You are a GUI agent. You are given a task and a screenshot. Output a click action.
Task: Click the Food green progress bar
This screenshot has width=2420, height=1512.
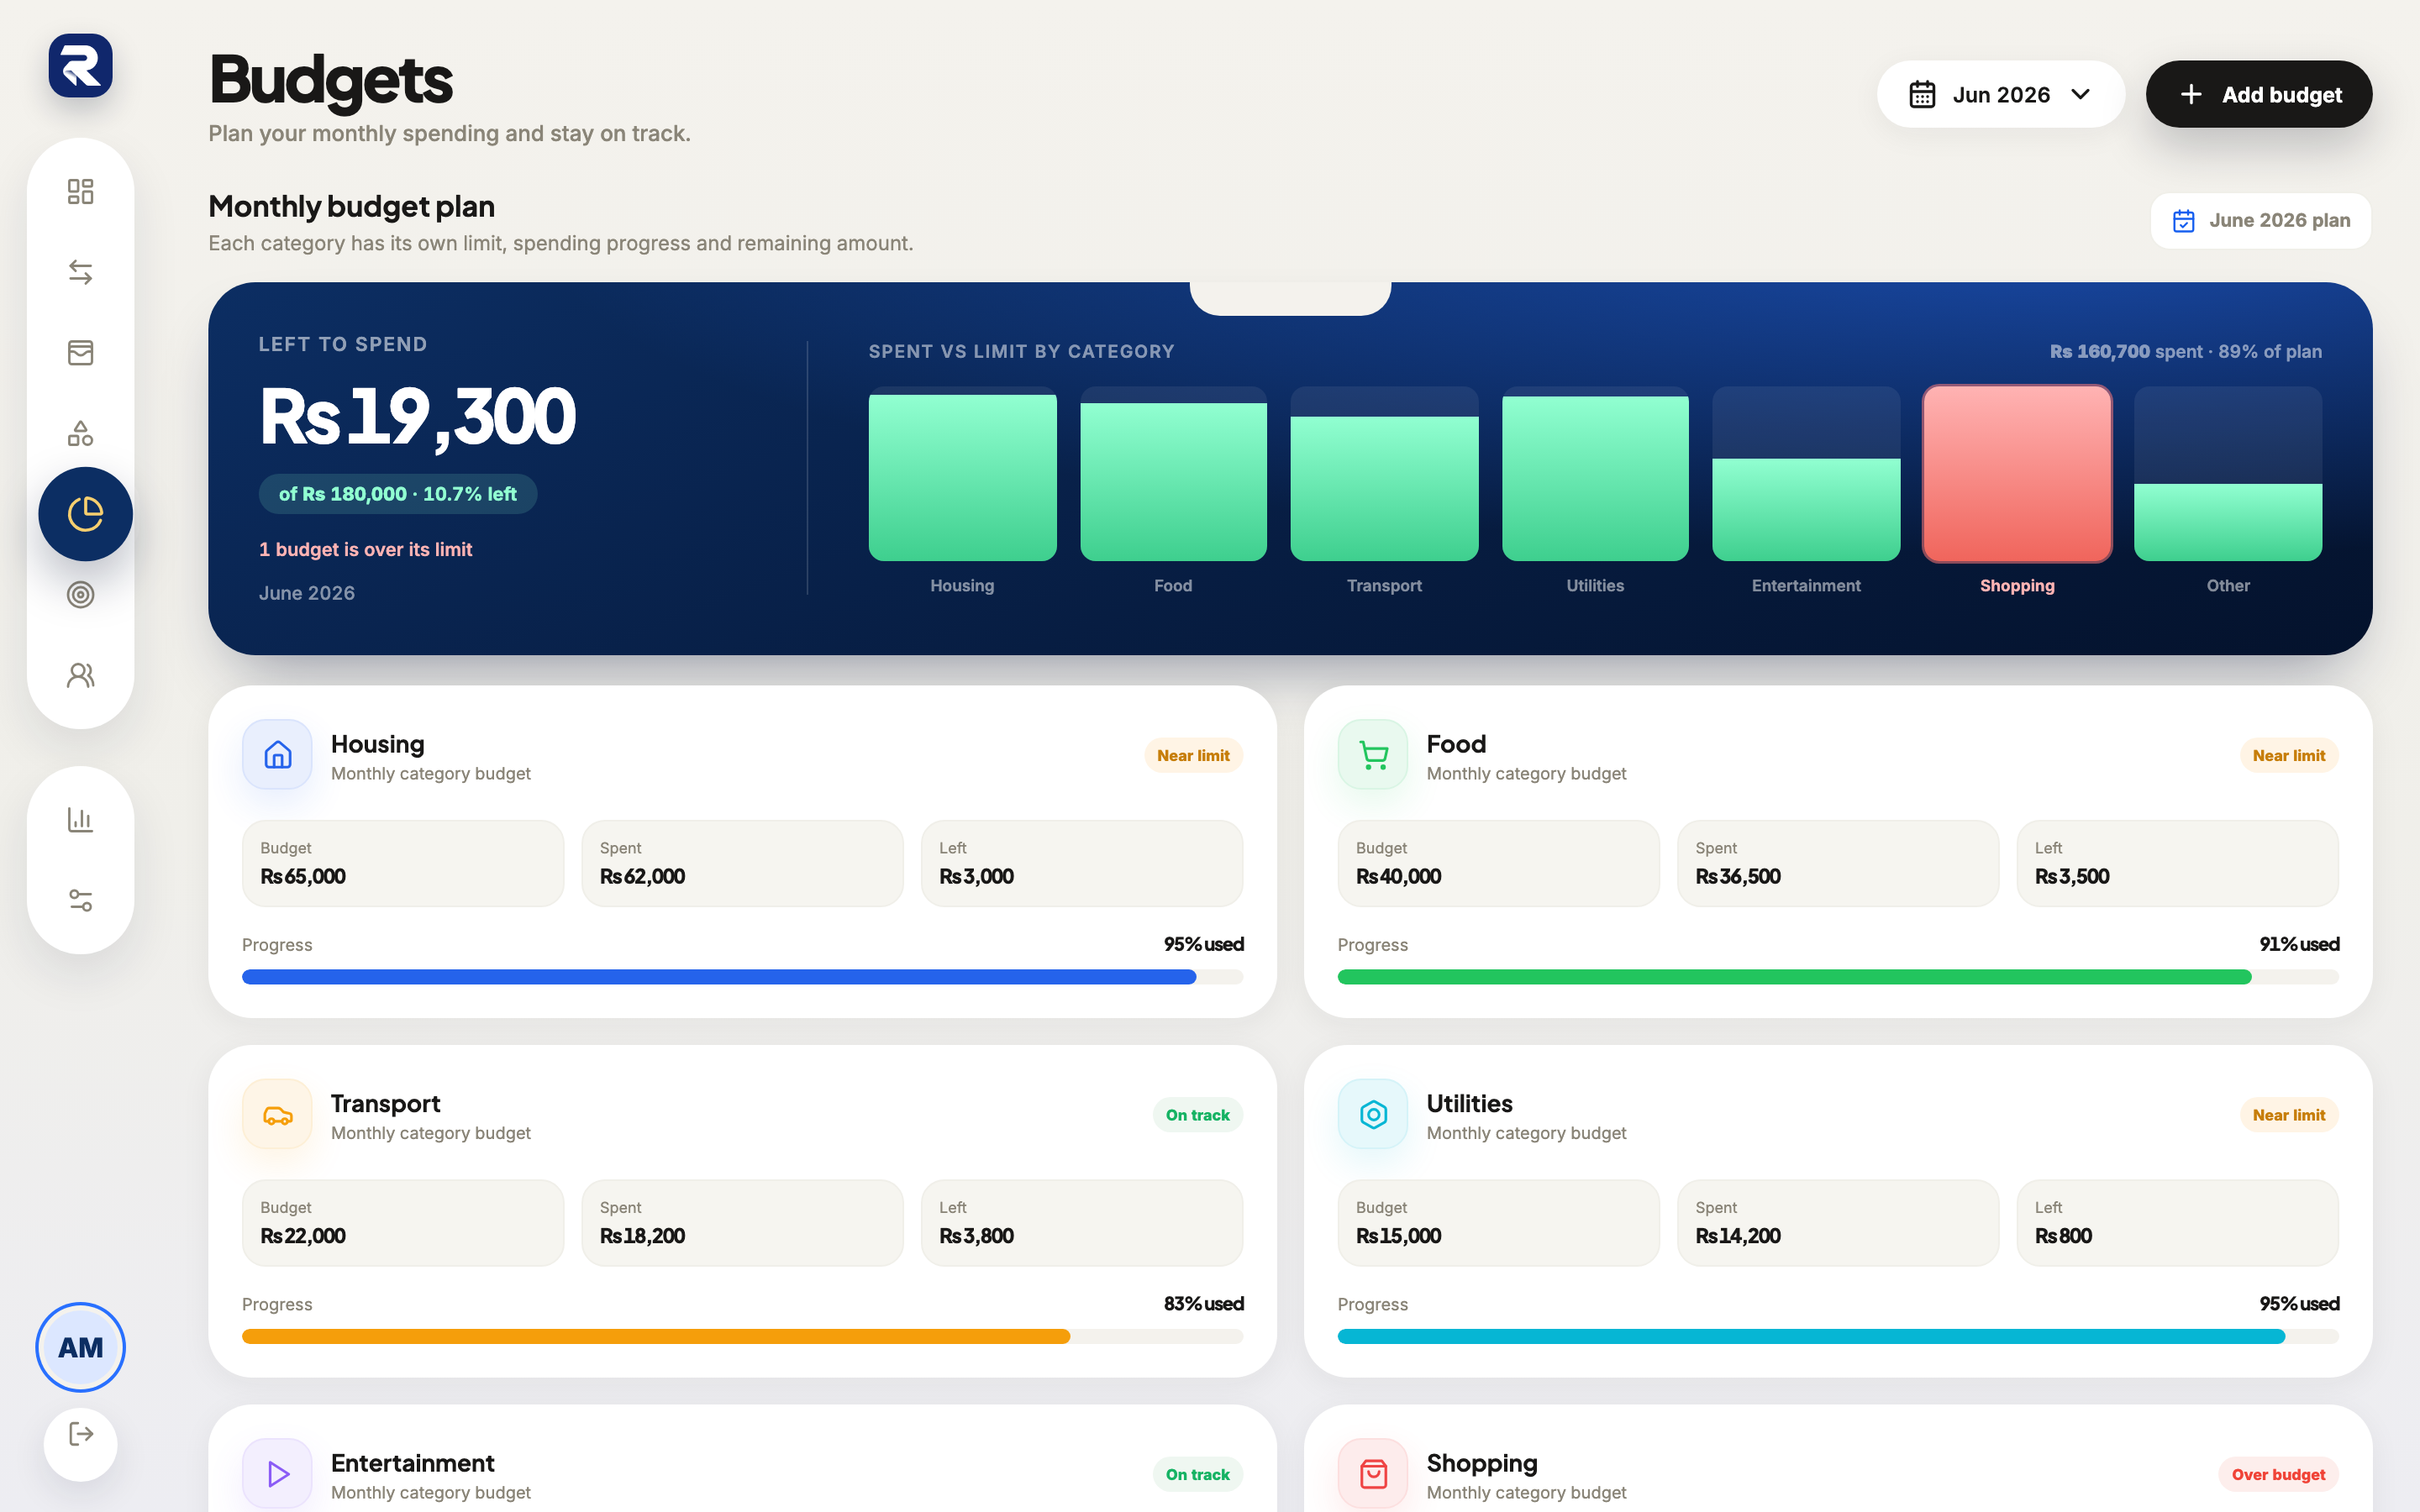pos(1838,977)
